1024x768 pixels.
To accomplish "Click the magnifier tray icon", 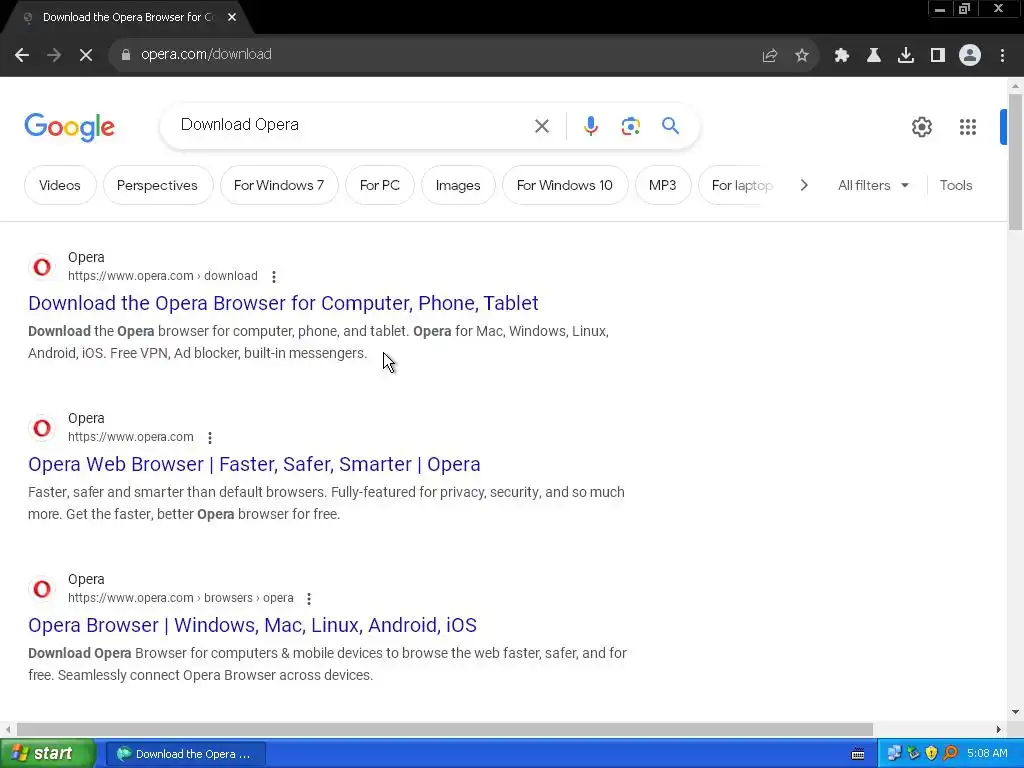I will pos(950,754).
